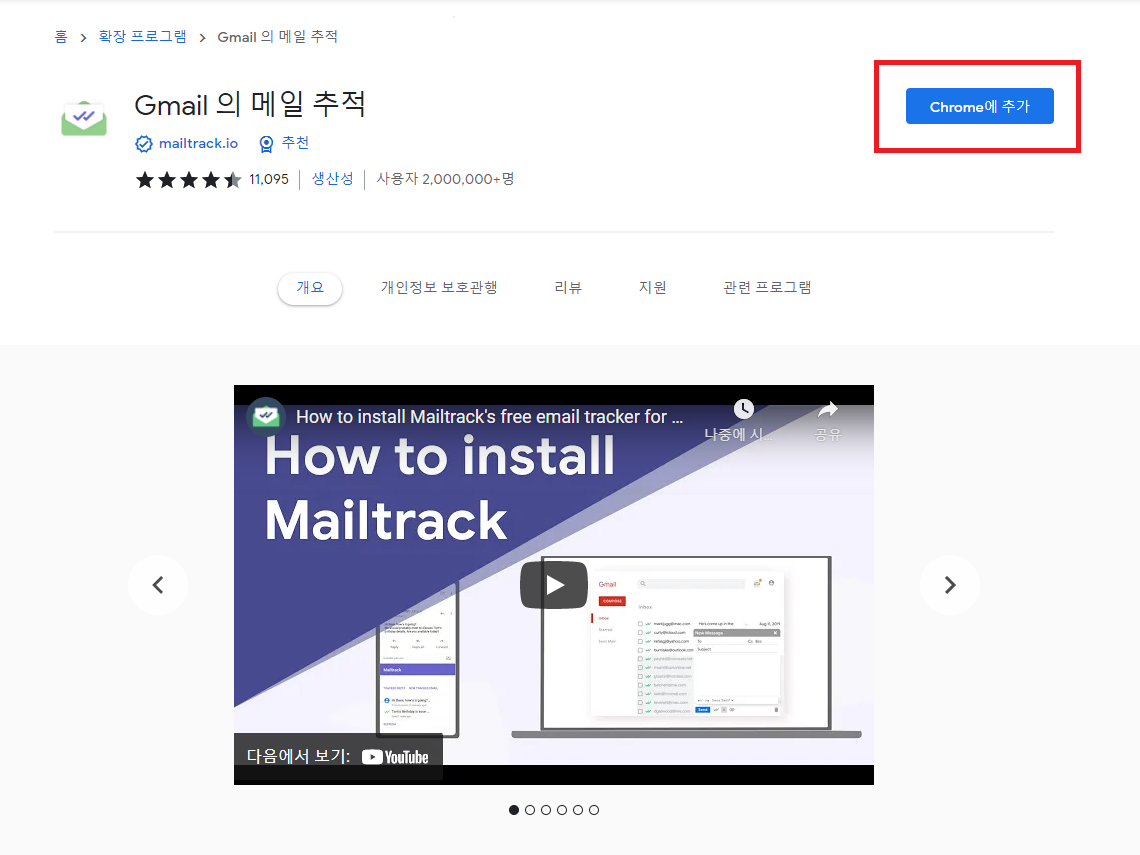Select the sixth carousel dot
1140x855 pixels.
click(x=594, y=810)
